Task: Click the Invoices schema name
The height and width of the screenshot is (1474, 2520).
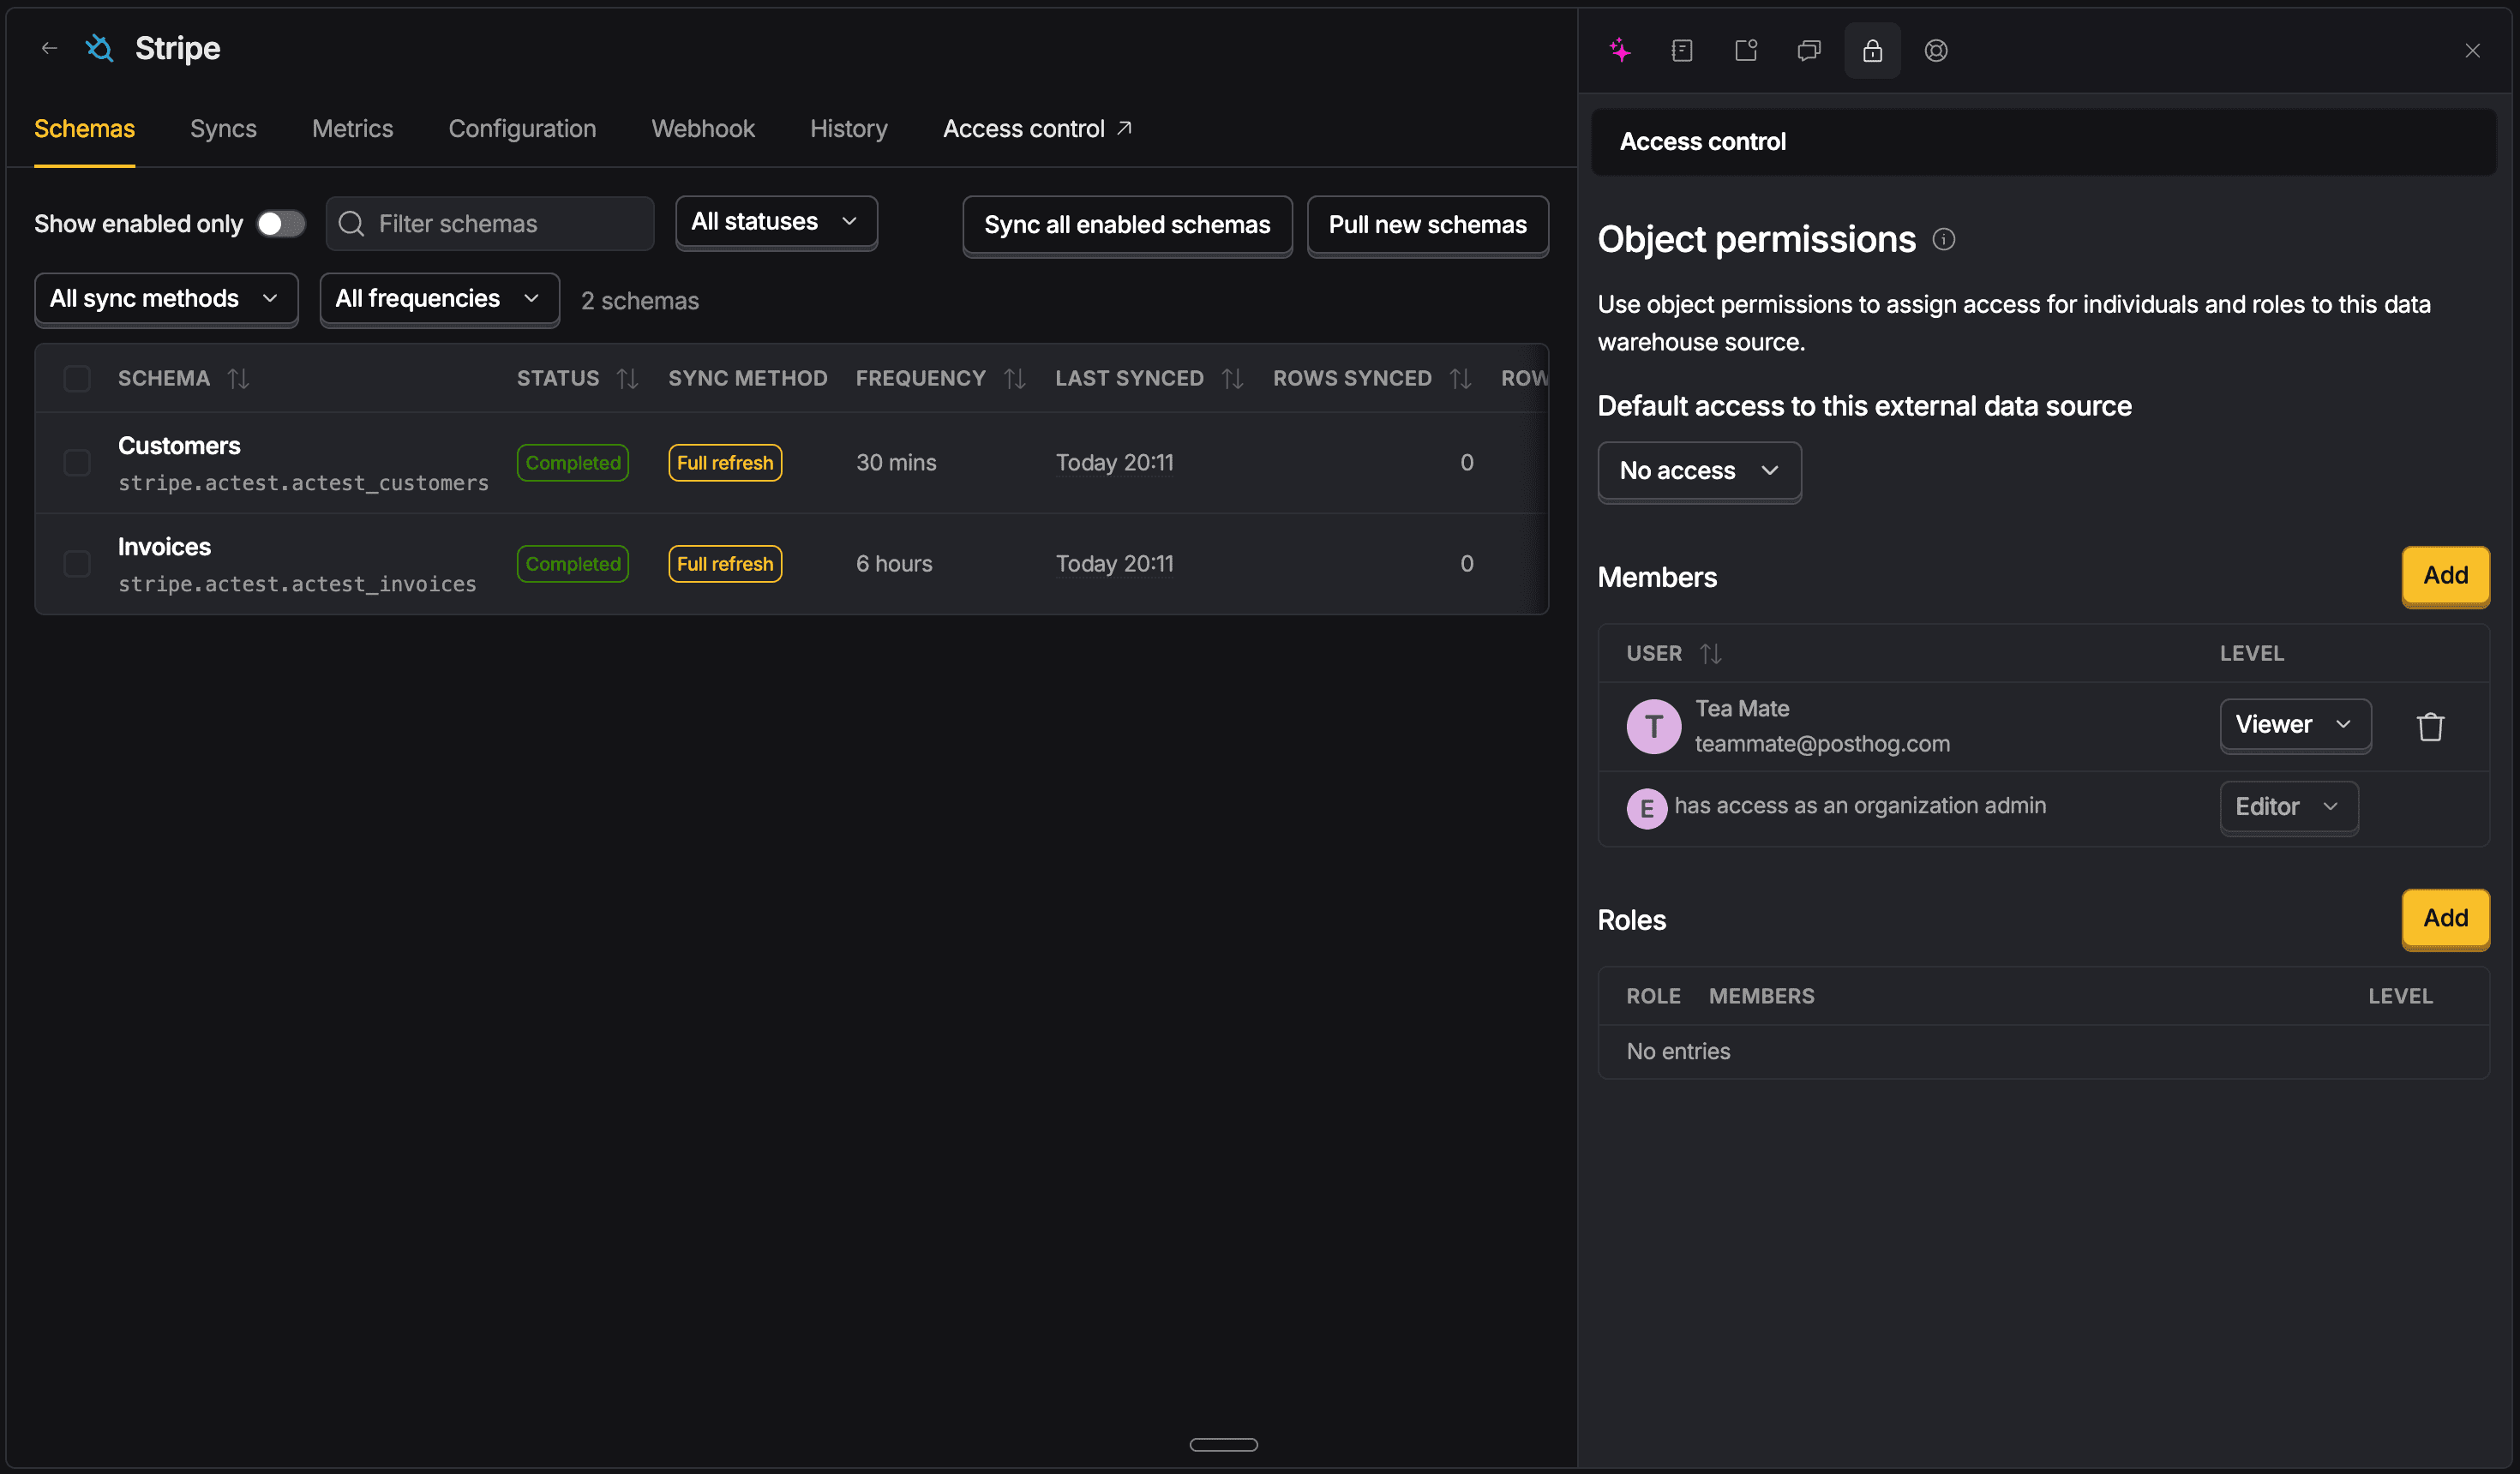Action: [x=164, y=546]
